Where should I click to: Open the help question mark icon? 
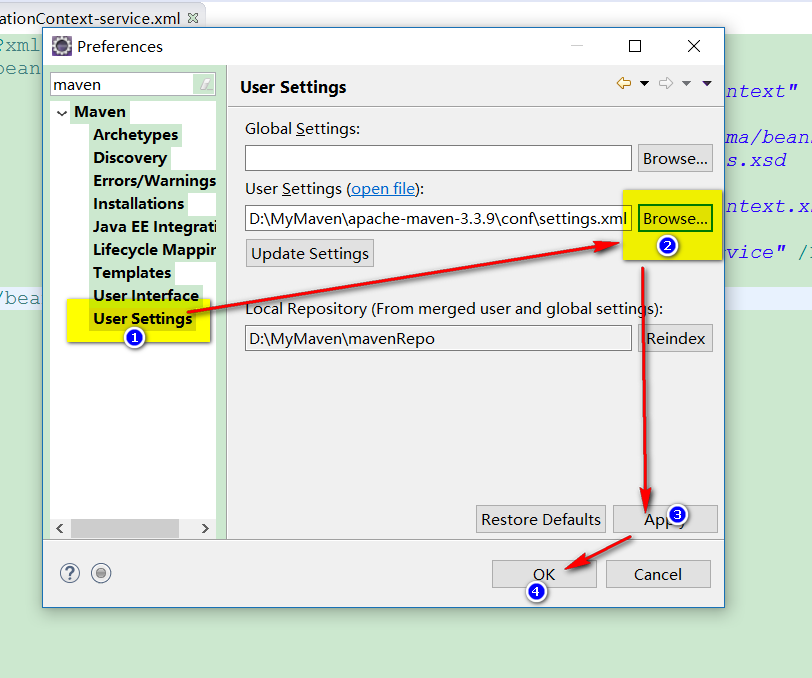click(69, 573)
